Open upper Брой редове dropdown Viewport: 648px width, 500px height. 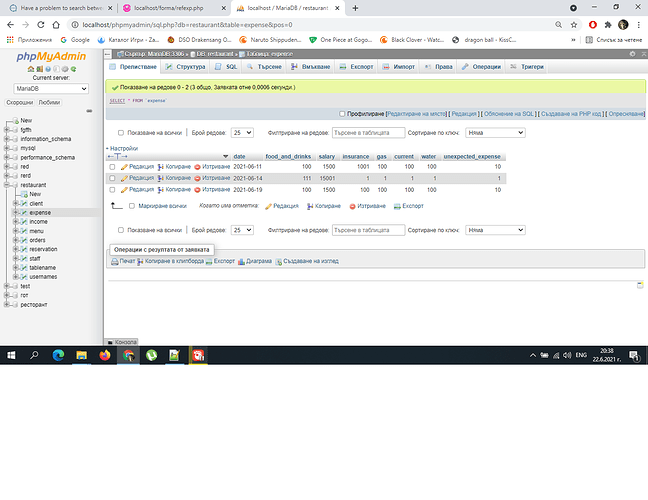[x=242, y=133]
